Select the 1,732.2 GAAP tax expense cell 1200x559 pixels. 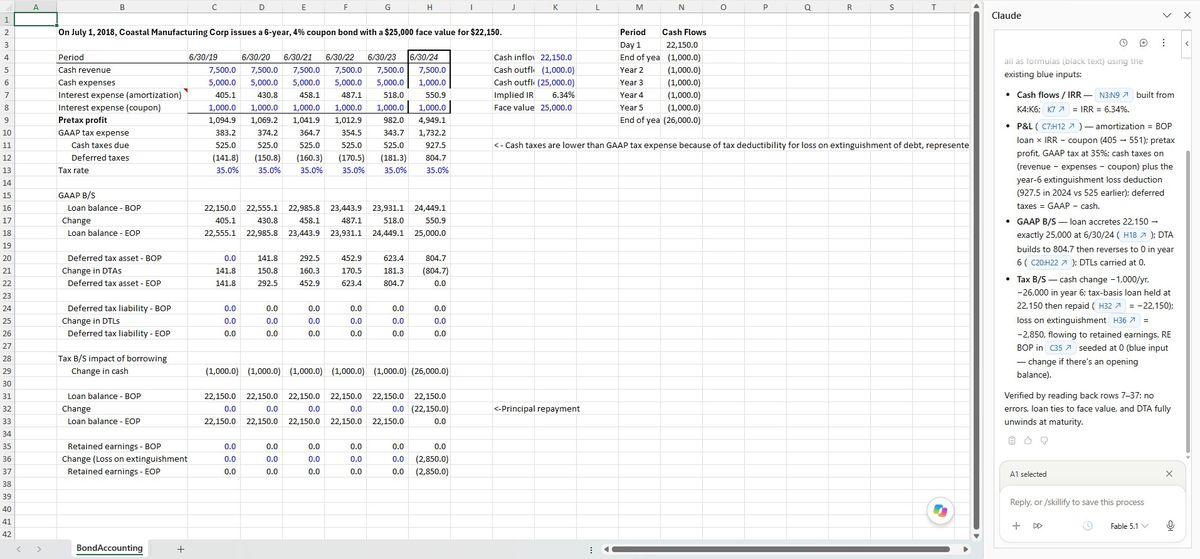point(428,132)
